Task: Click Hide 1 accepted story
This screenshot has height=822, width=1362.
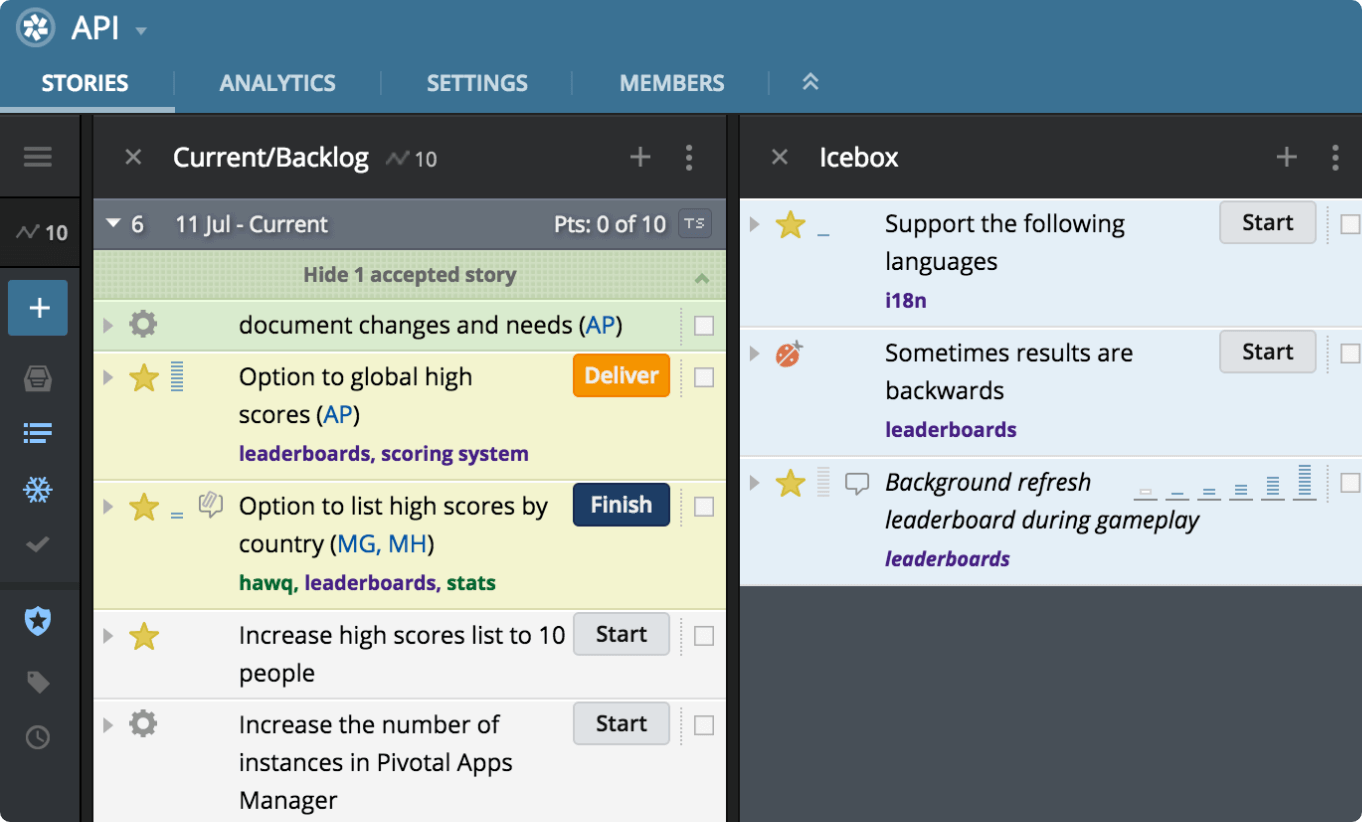Action: tap(410, 275)
